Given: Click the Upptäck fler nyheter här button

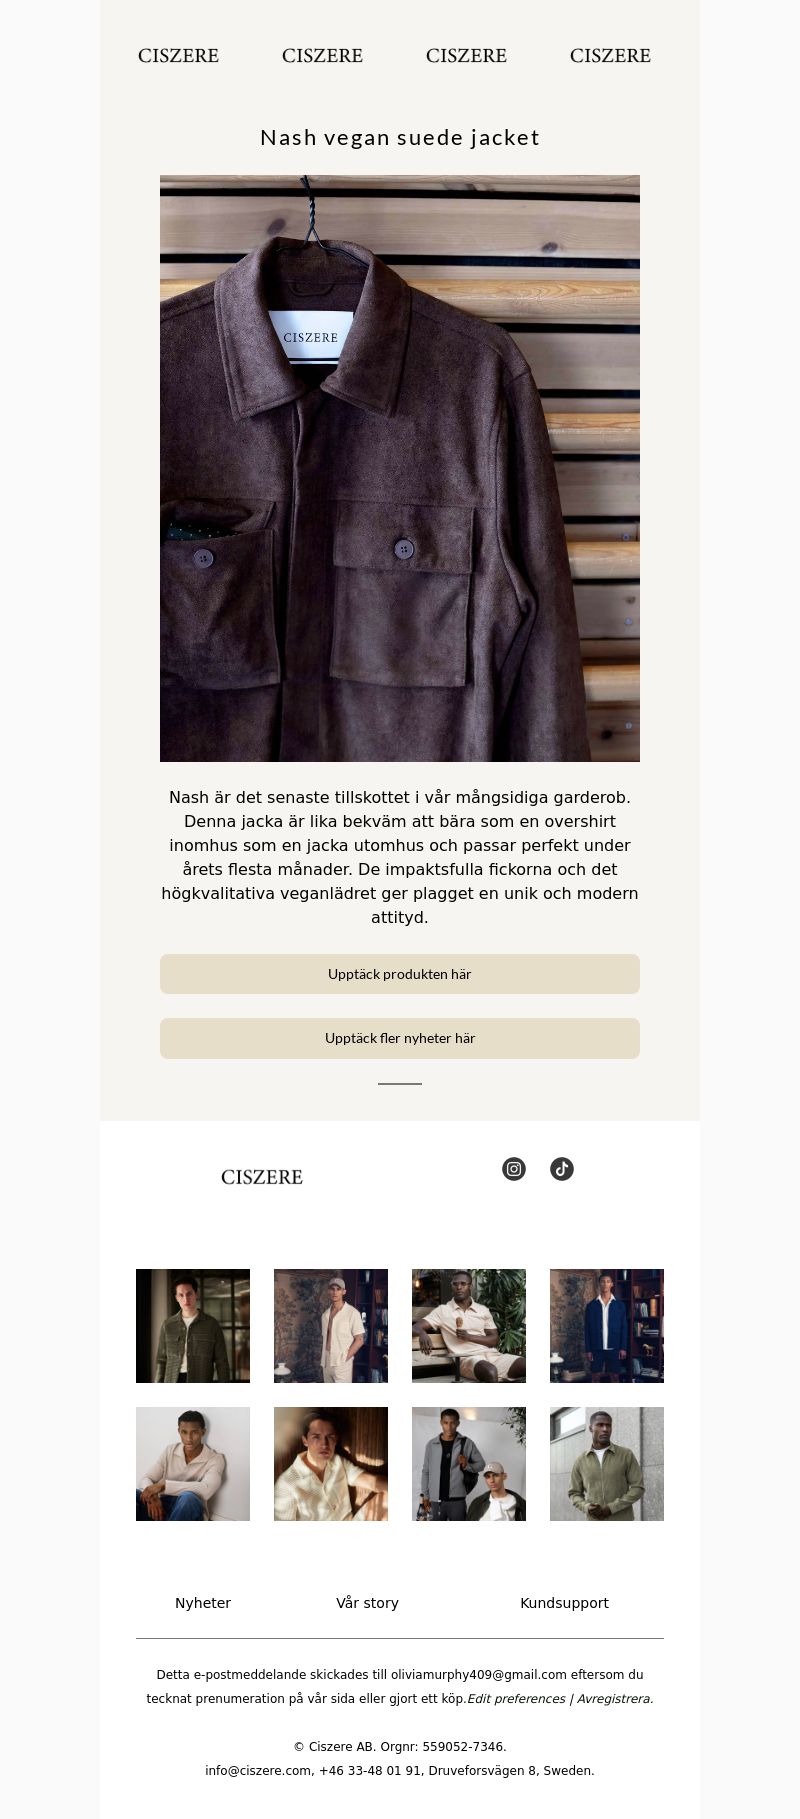Looking at the screenshot, I should point(400,1038).
